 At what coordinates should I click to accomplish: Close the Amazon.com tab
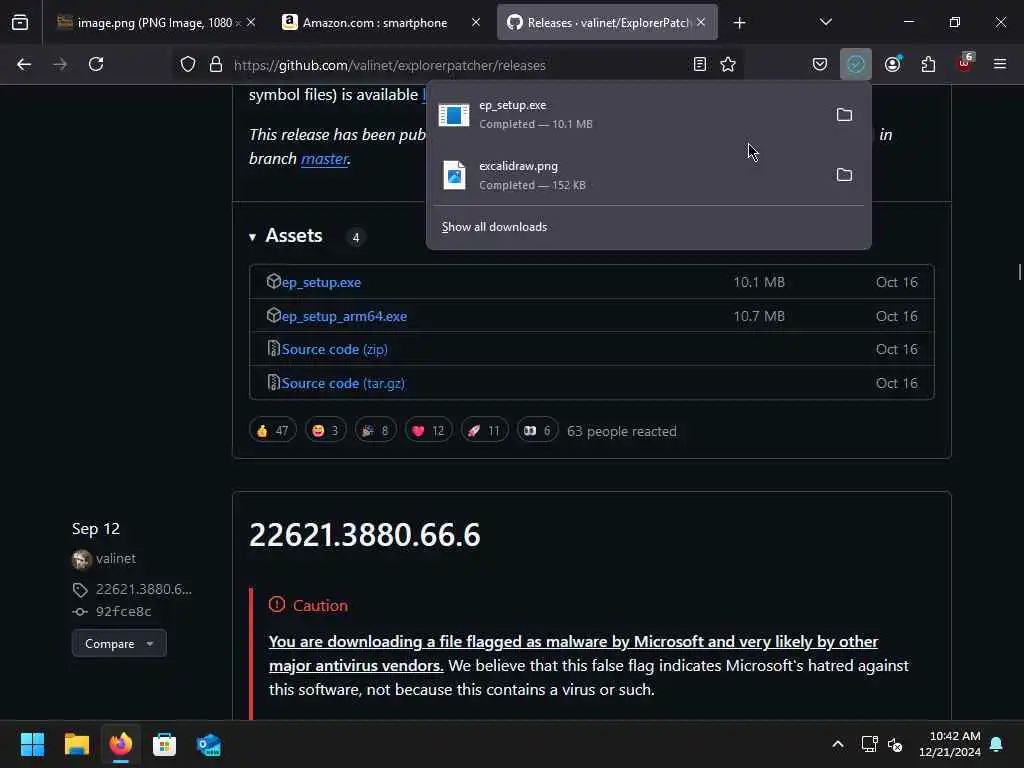click(x=476, y=22)
